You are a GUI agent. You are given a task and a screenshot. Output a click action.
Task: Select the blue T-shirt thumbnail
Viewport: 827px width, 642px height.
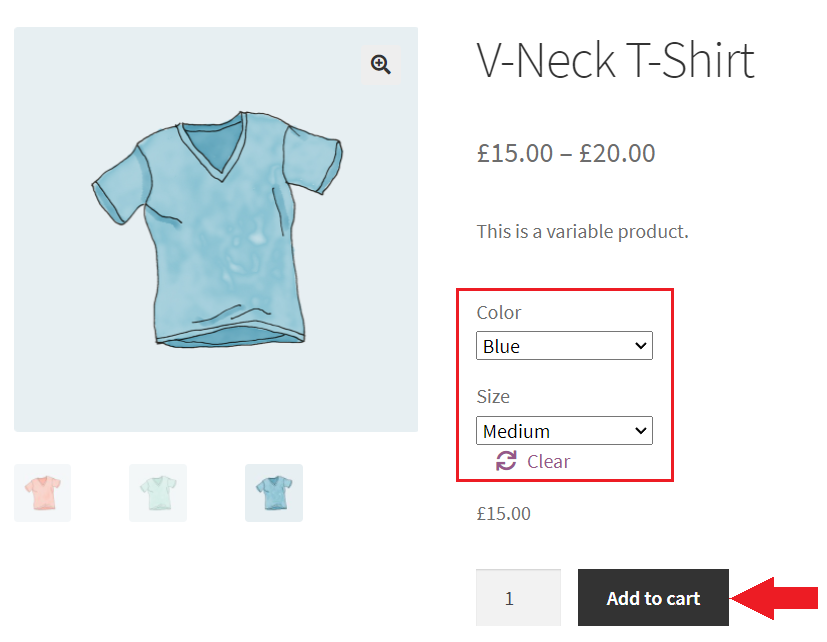tap(273, 492)
